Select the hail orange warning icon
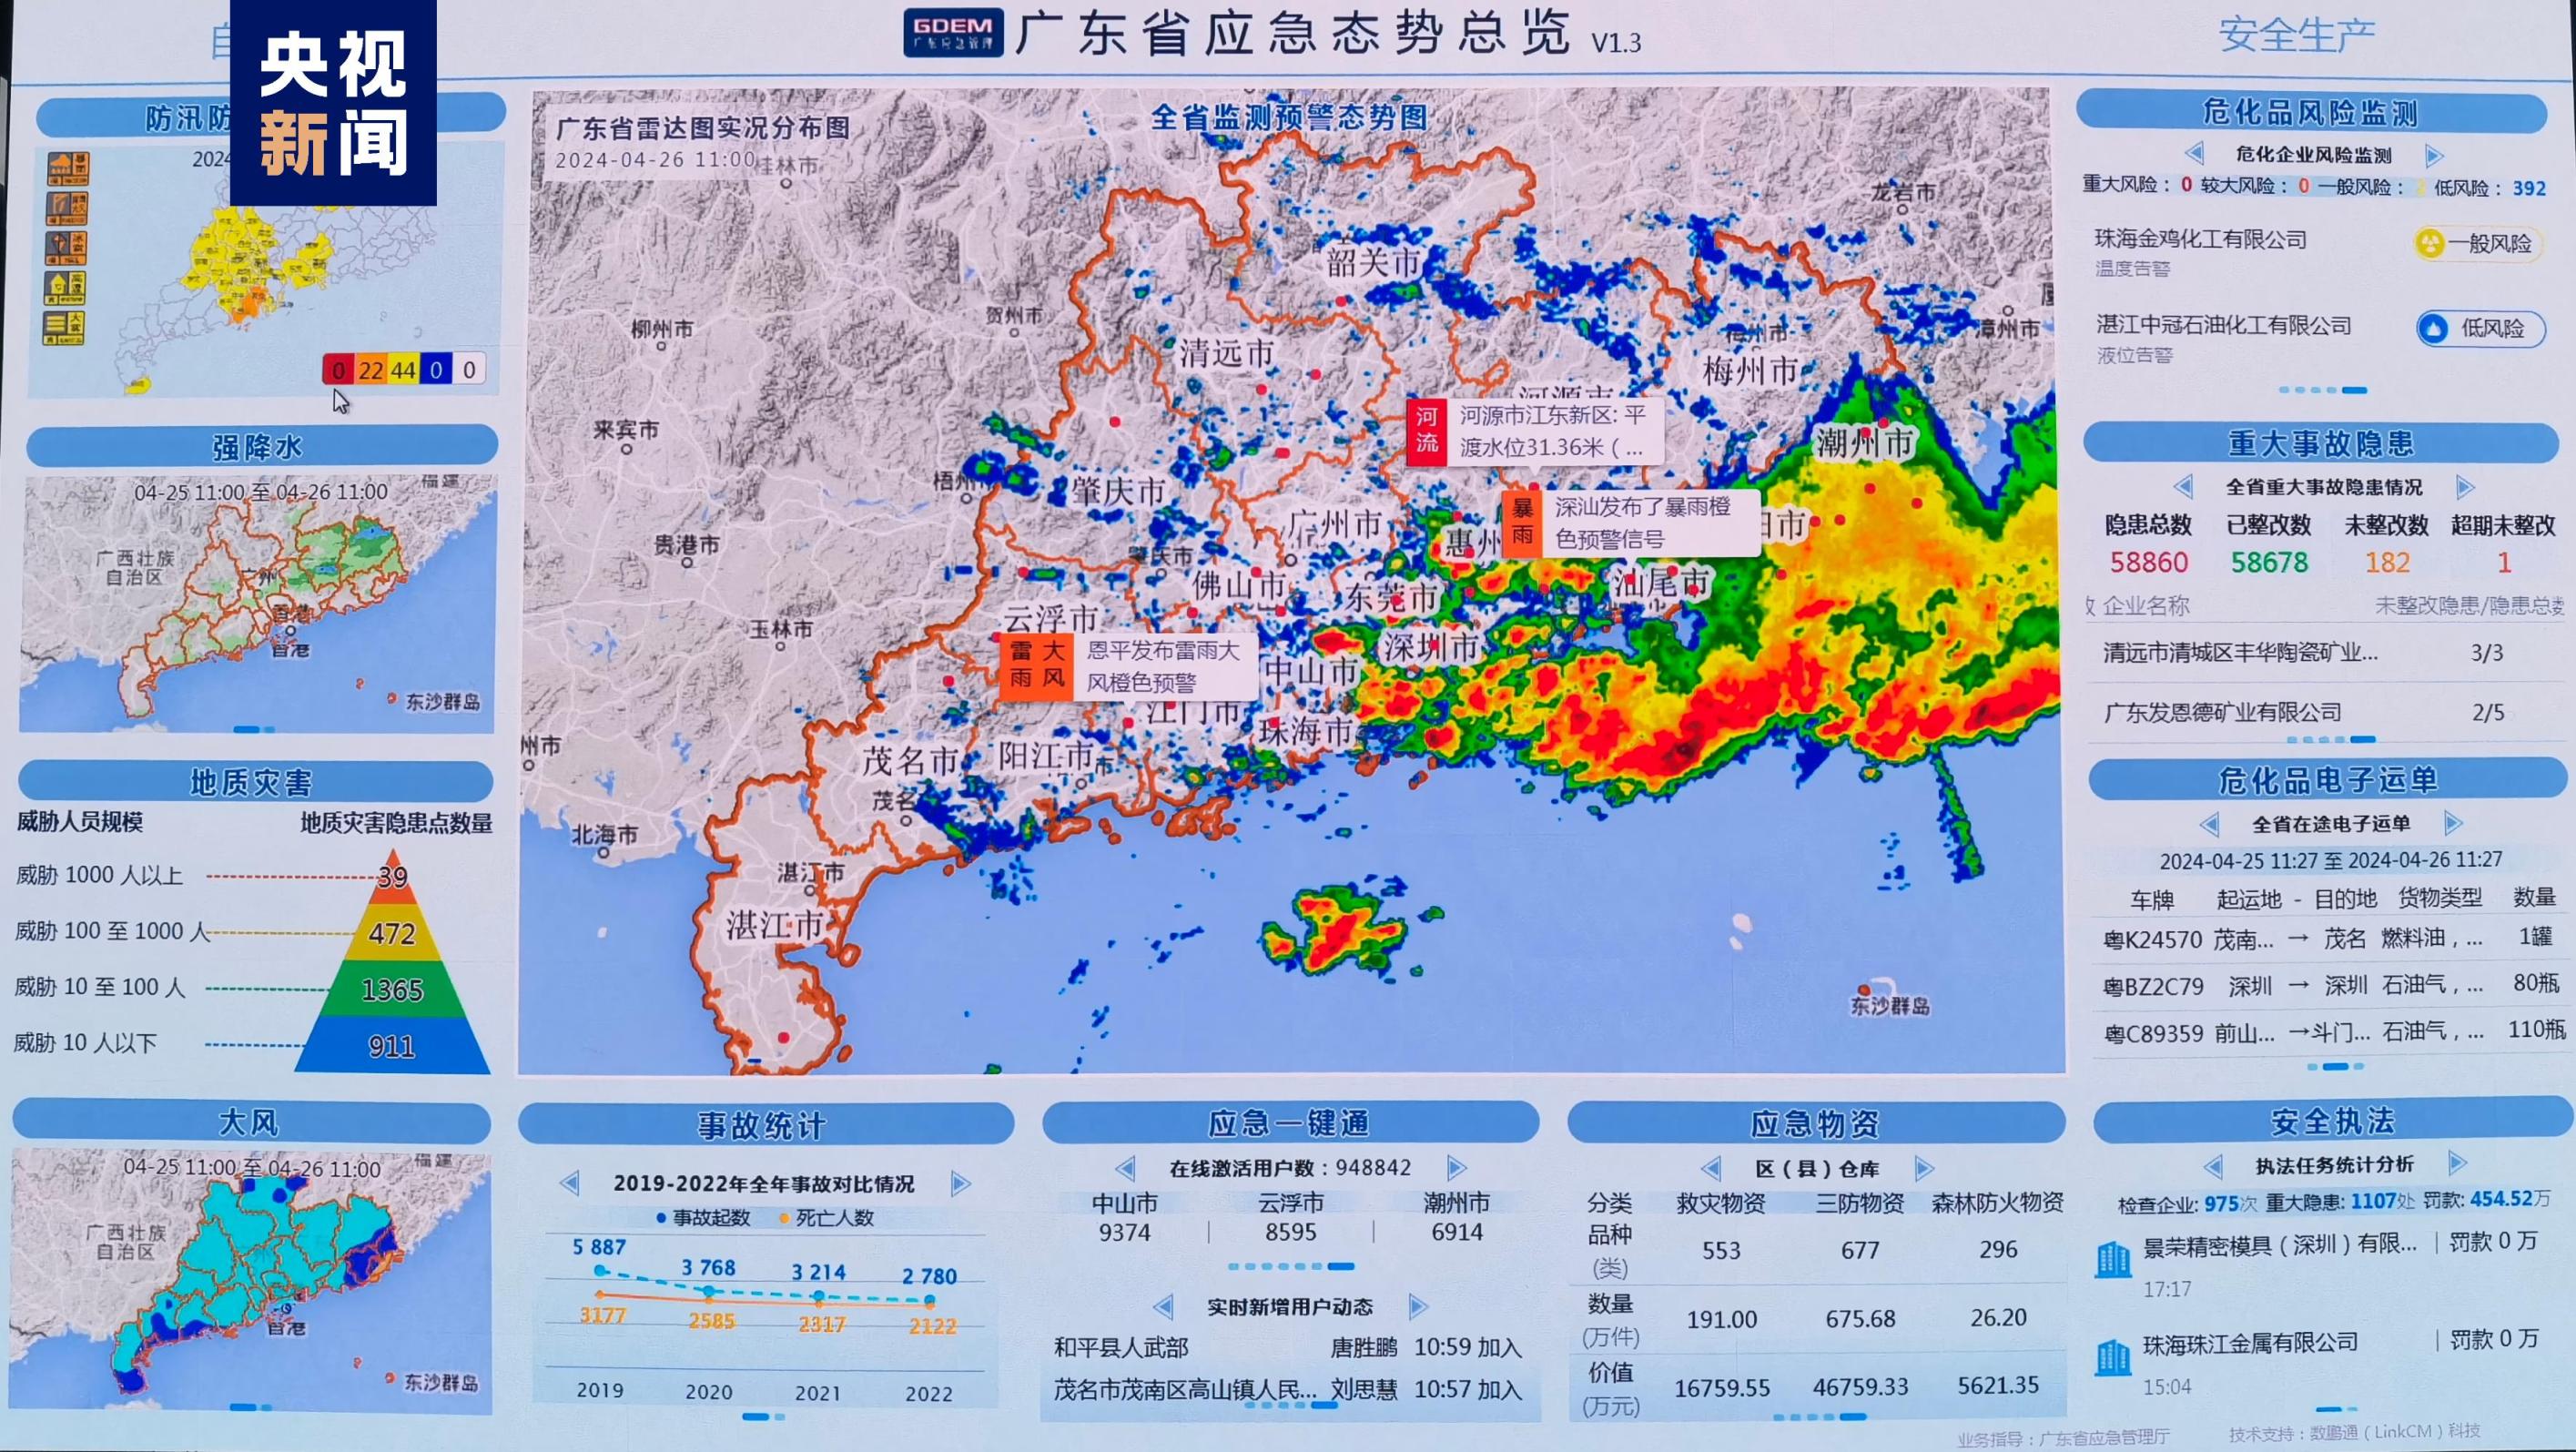2576x1452 pixels. click(67, 249)
